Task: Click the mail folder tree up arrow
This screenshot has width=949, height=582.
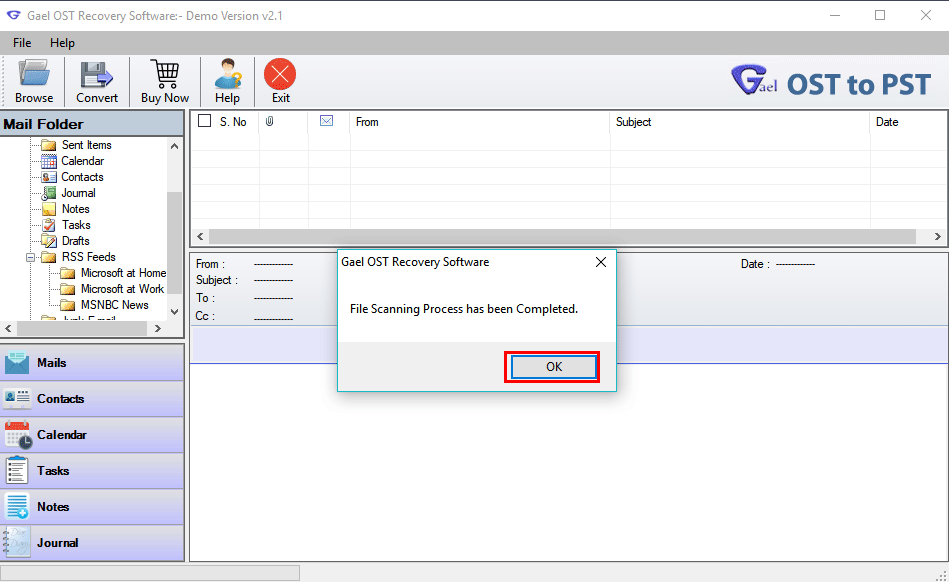Action: 174,146
